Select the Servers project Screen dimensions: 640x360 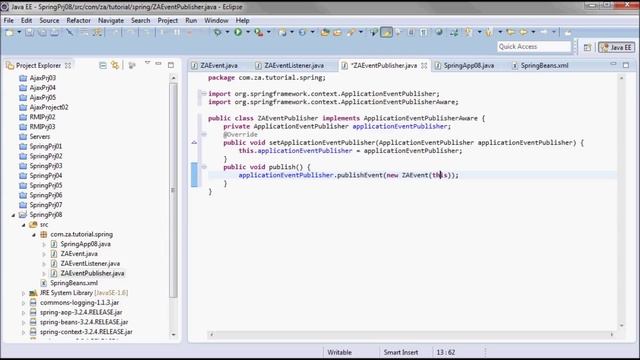(x=40, y=137)
